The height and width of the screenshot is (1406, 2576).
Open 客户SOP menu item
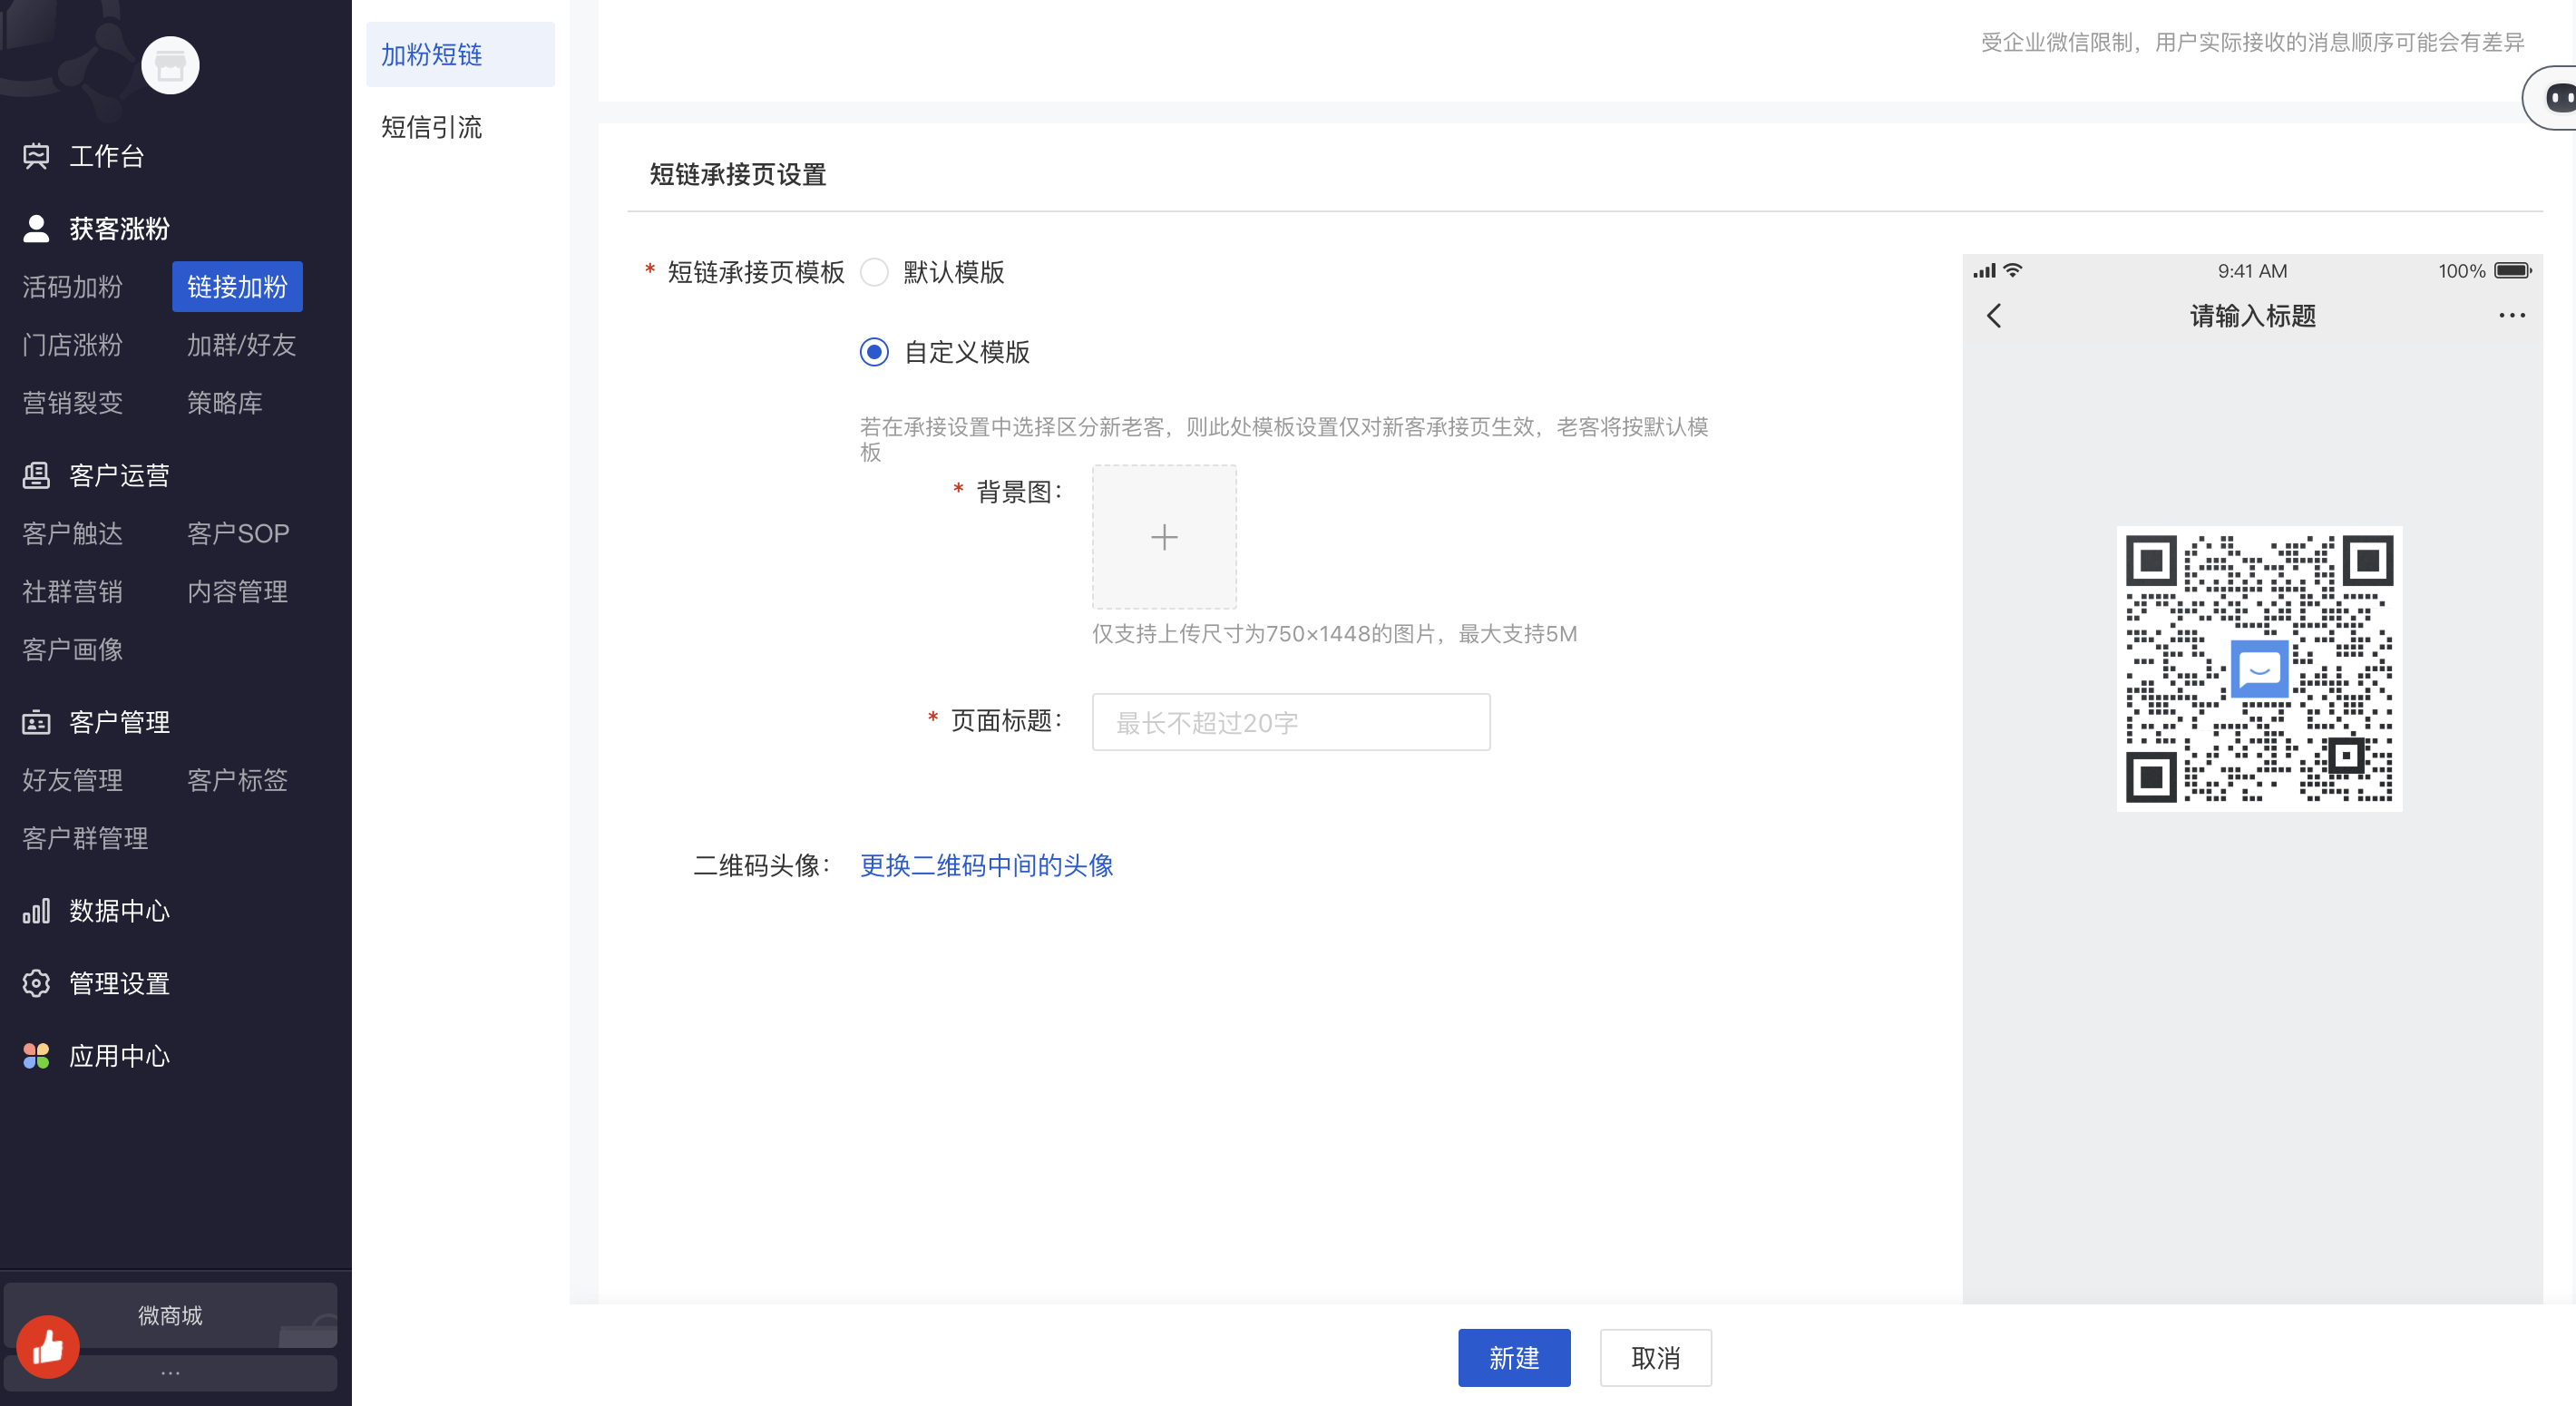pos(238,533)
